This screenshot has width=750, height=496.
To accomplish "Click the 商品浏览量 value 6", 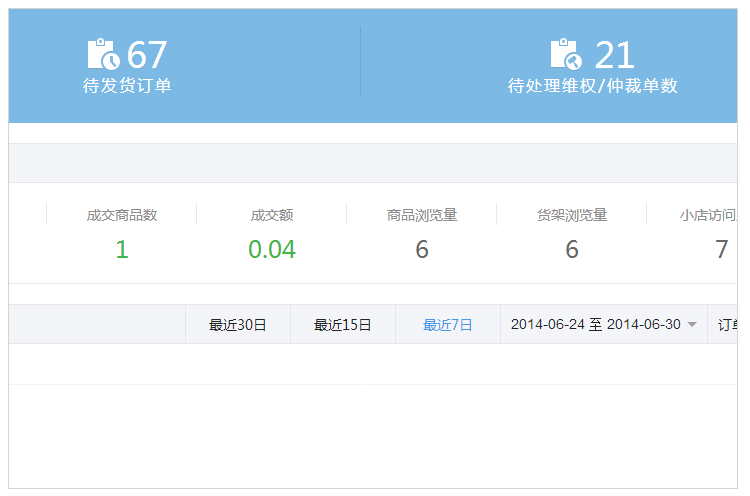I will [422, 249].
